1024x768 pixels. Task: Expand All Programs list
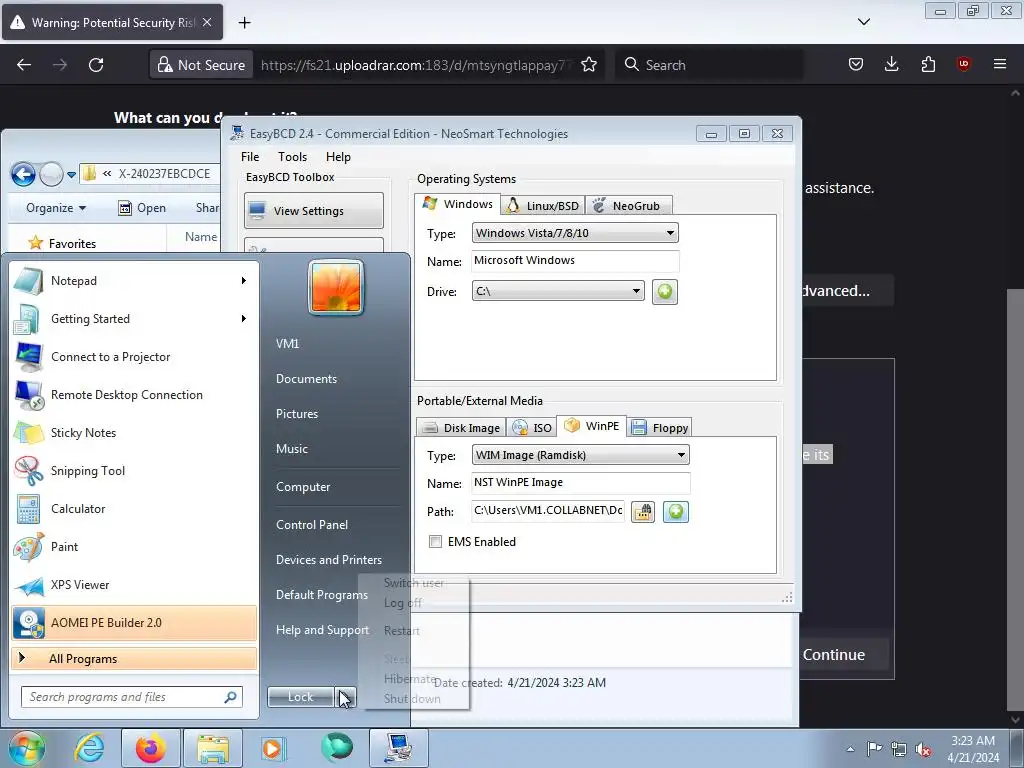click(x=133, y=658)
